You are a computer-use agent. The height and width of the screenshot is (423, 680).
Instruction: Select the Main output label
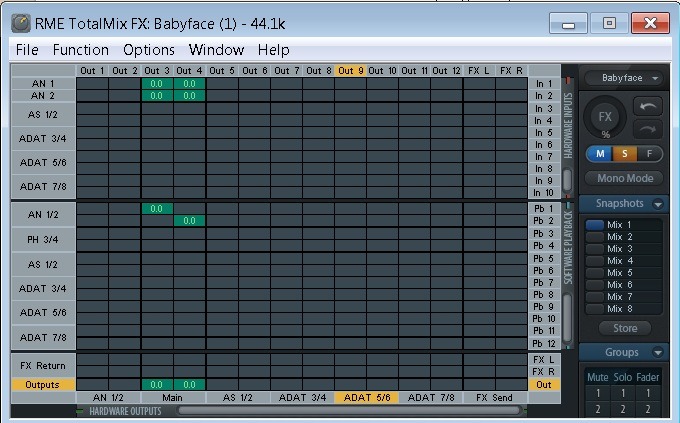[173, 397]
